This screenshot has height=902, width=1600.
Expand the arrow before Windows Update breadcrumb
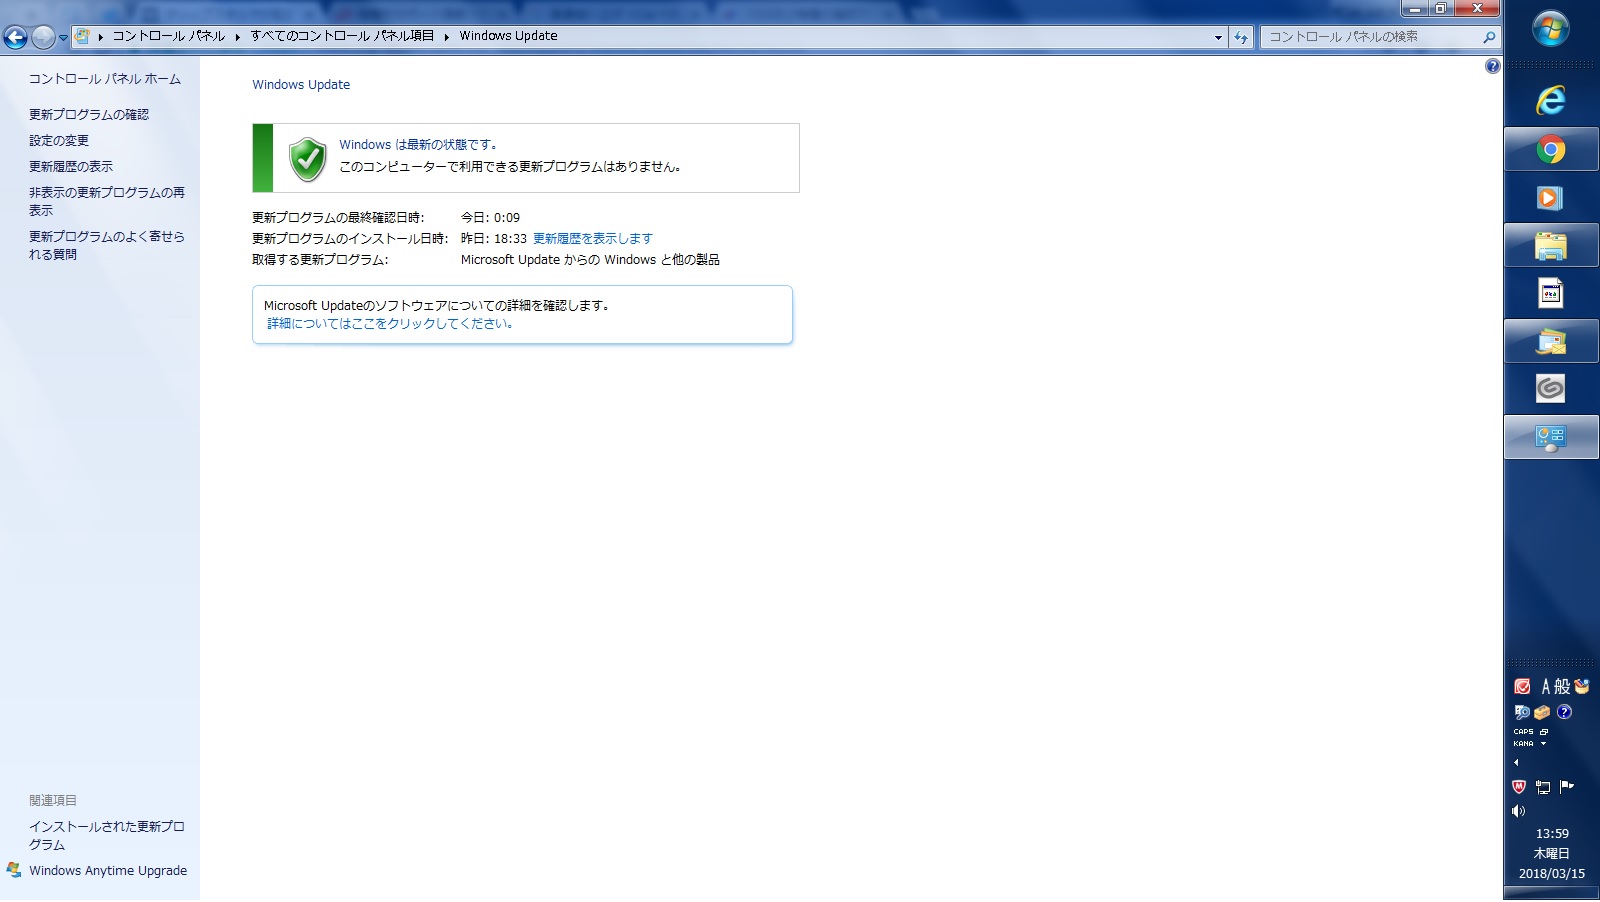tap(447, 37)
